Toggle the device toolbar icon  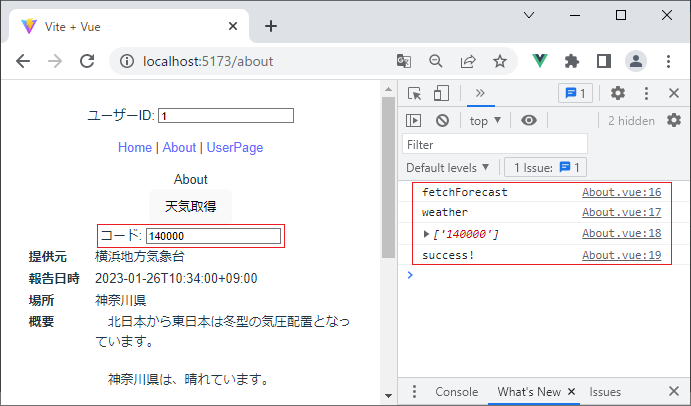coord(441,93)
